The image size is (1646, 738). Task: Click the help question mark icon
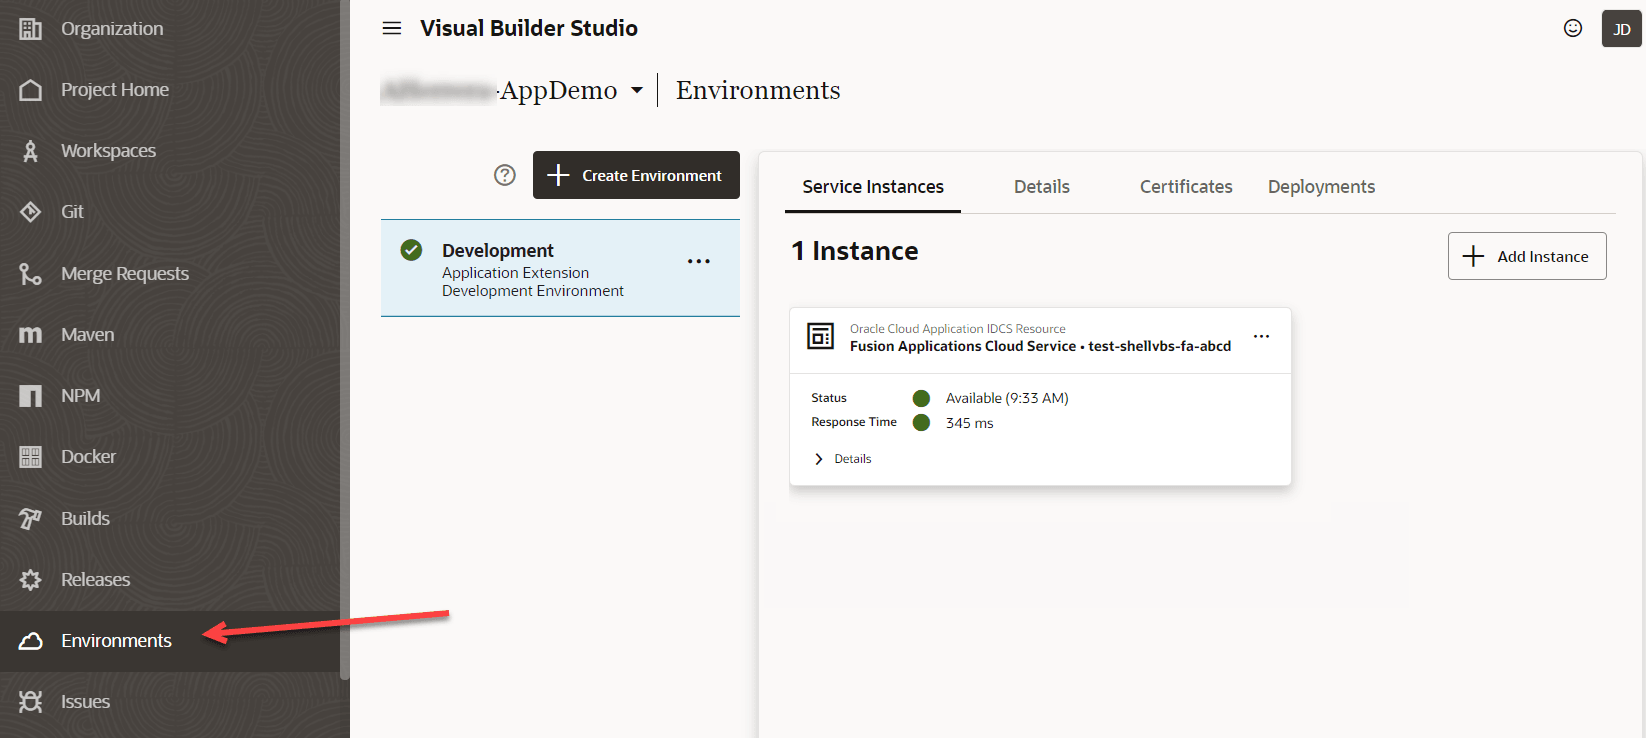[505, 175]
